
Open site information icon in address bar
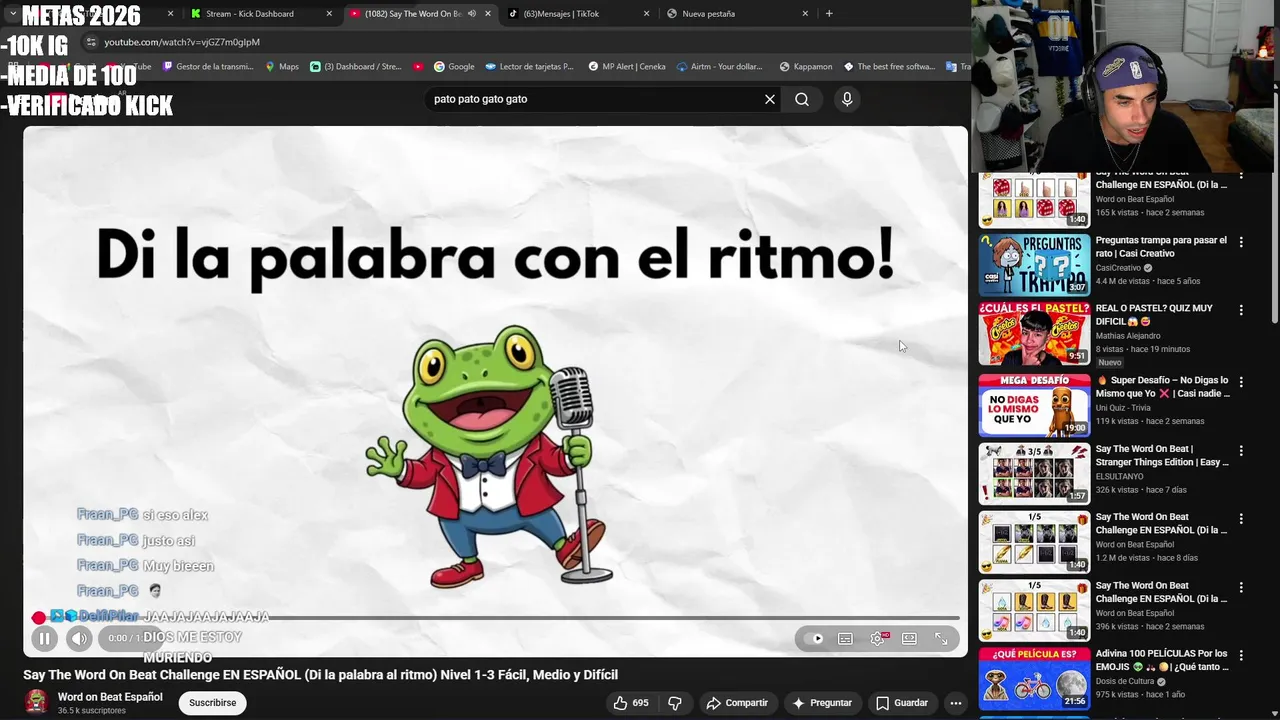click(x=91, y=42)
